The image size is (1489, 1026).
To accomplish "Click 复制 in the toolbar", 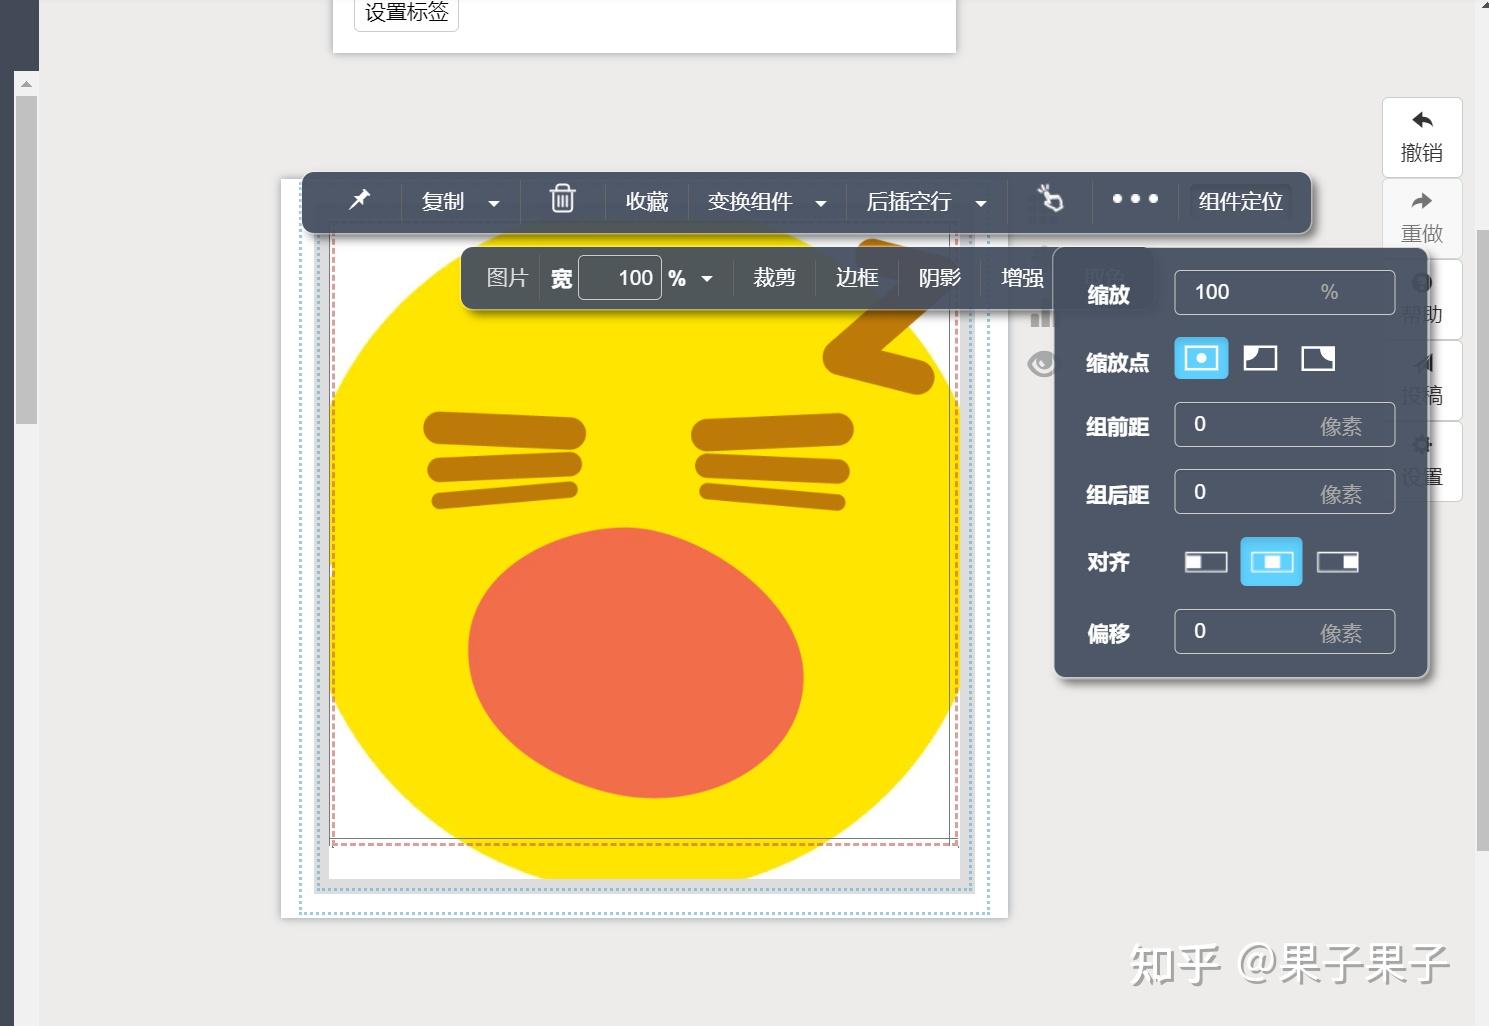I will [443, 202].
